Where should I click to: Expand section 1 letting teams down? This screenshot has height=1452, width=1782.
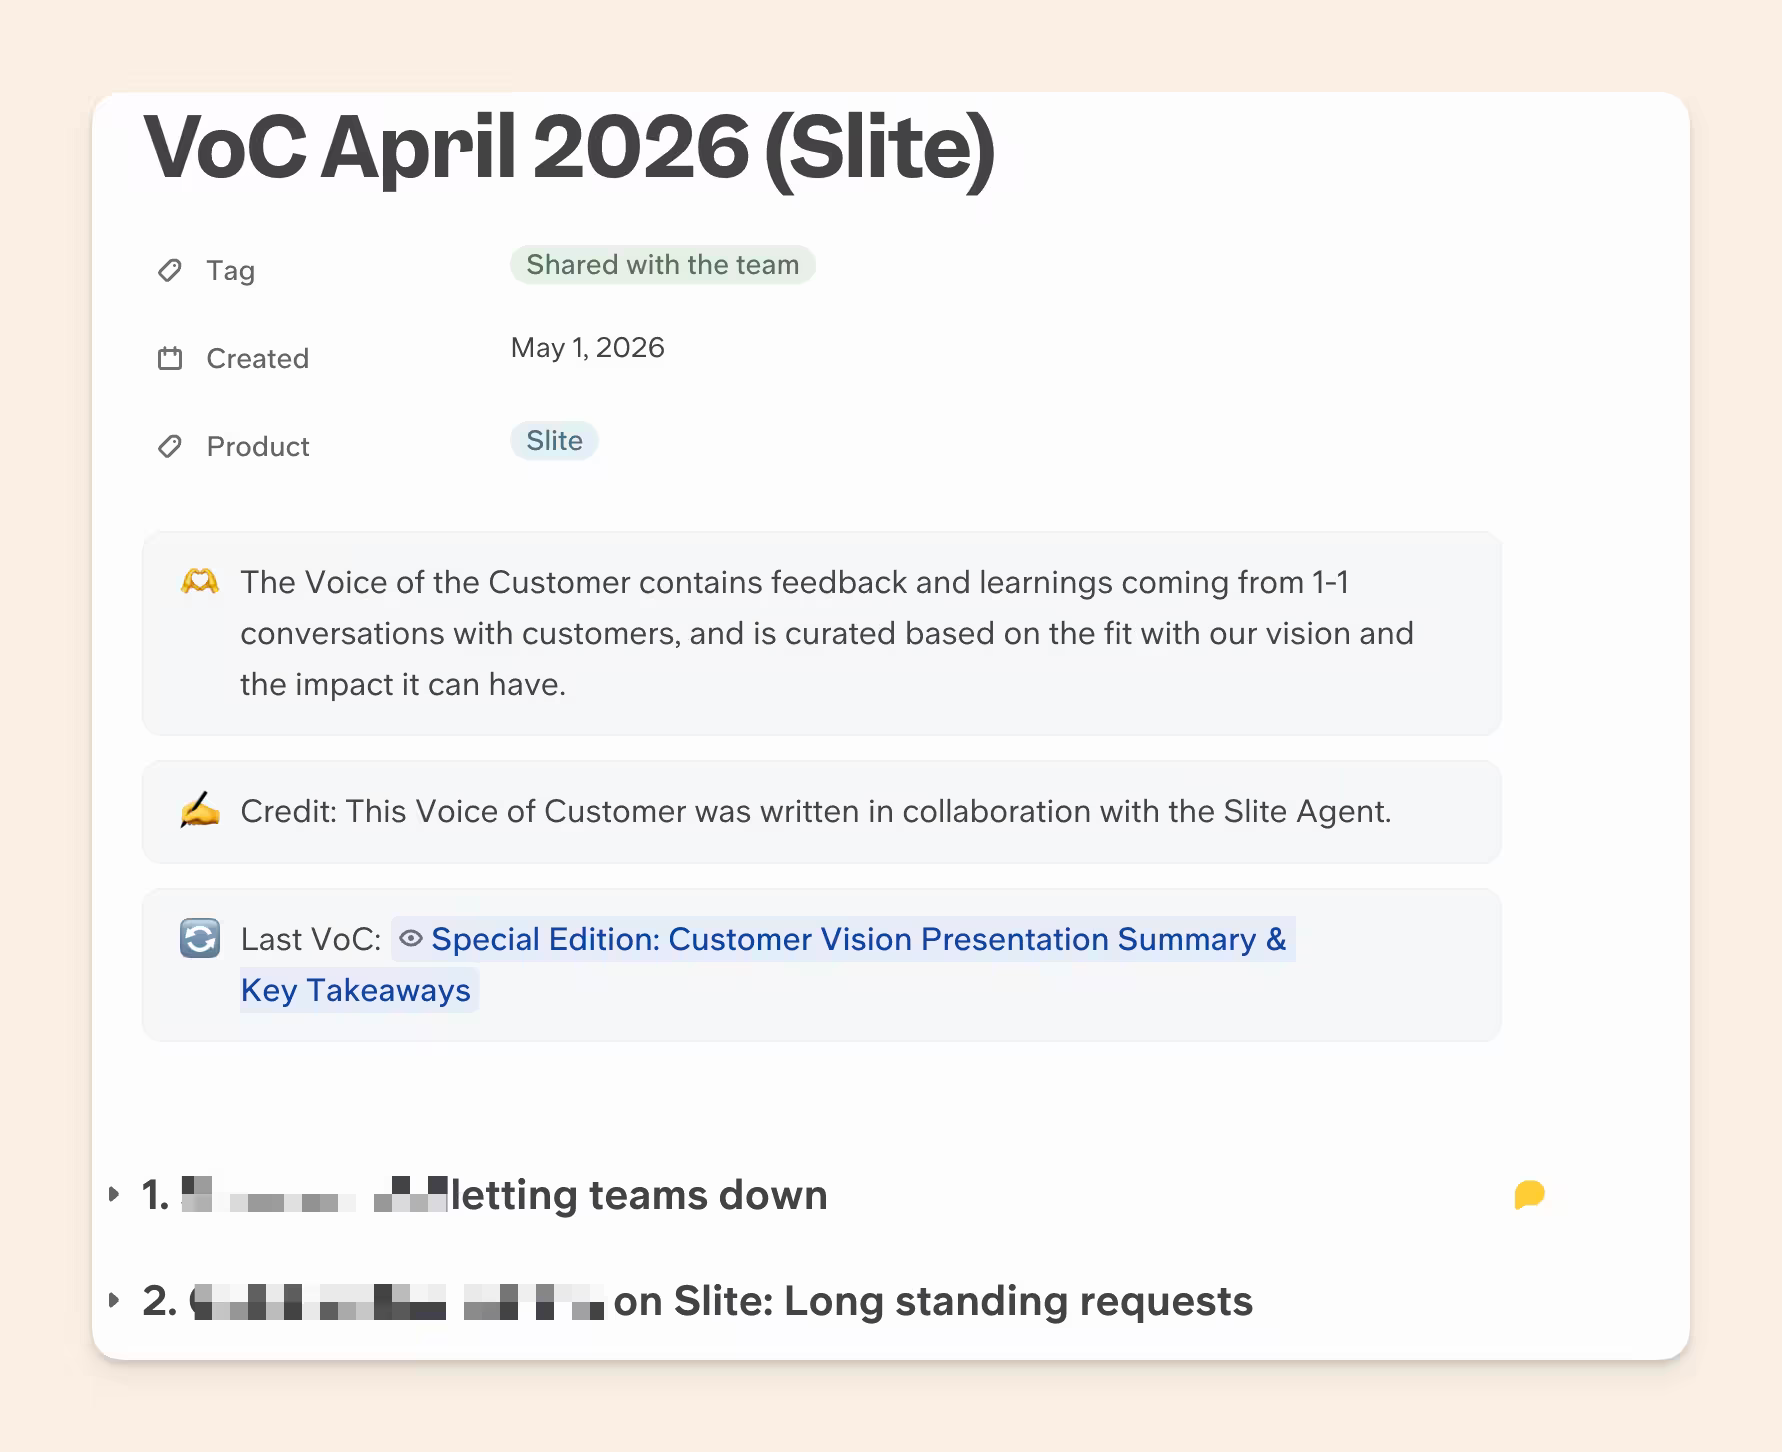114,1194
